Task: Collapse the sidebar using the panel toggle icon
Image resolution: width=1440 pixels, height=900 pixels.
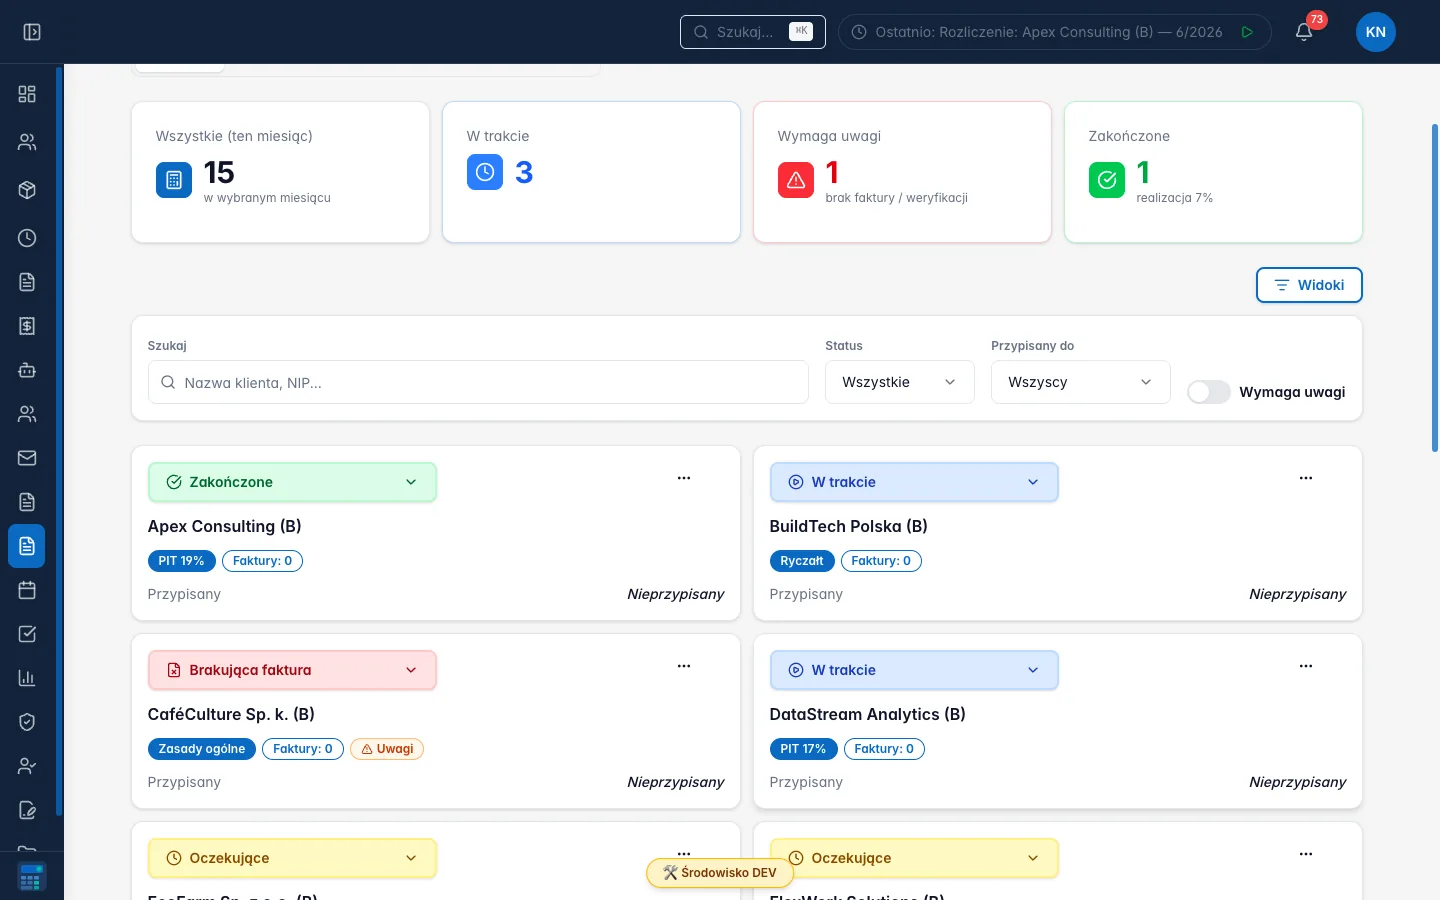Action: click(x=32, y=32)
